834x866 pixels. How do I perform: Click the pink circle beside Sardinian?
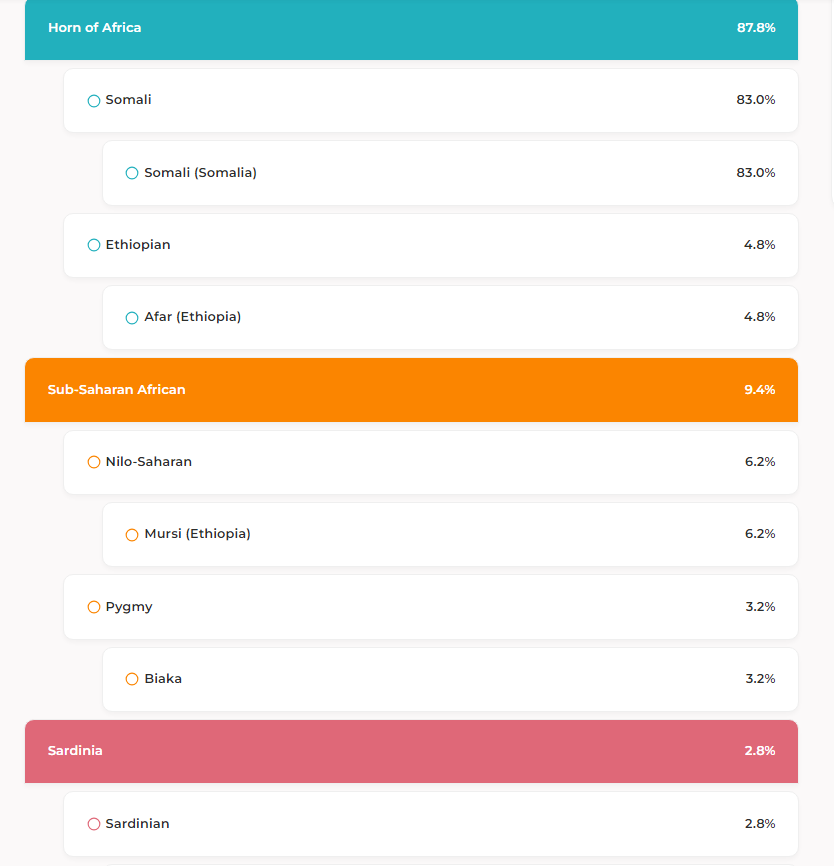click(94, 824)
